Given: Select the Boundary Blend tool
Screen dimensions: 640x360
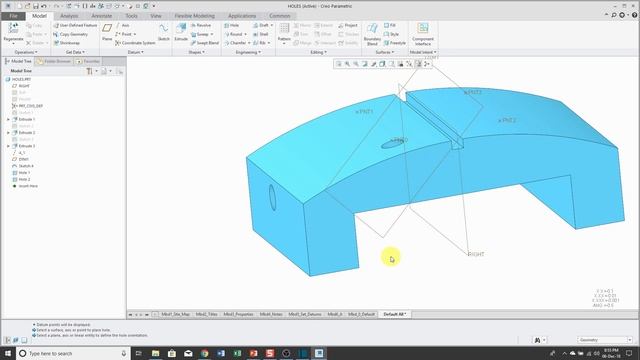Looking at the screenshot, I should pos(372,33).
